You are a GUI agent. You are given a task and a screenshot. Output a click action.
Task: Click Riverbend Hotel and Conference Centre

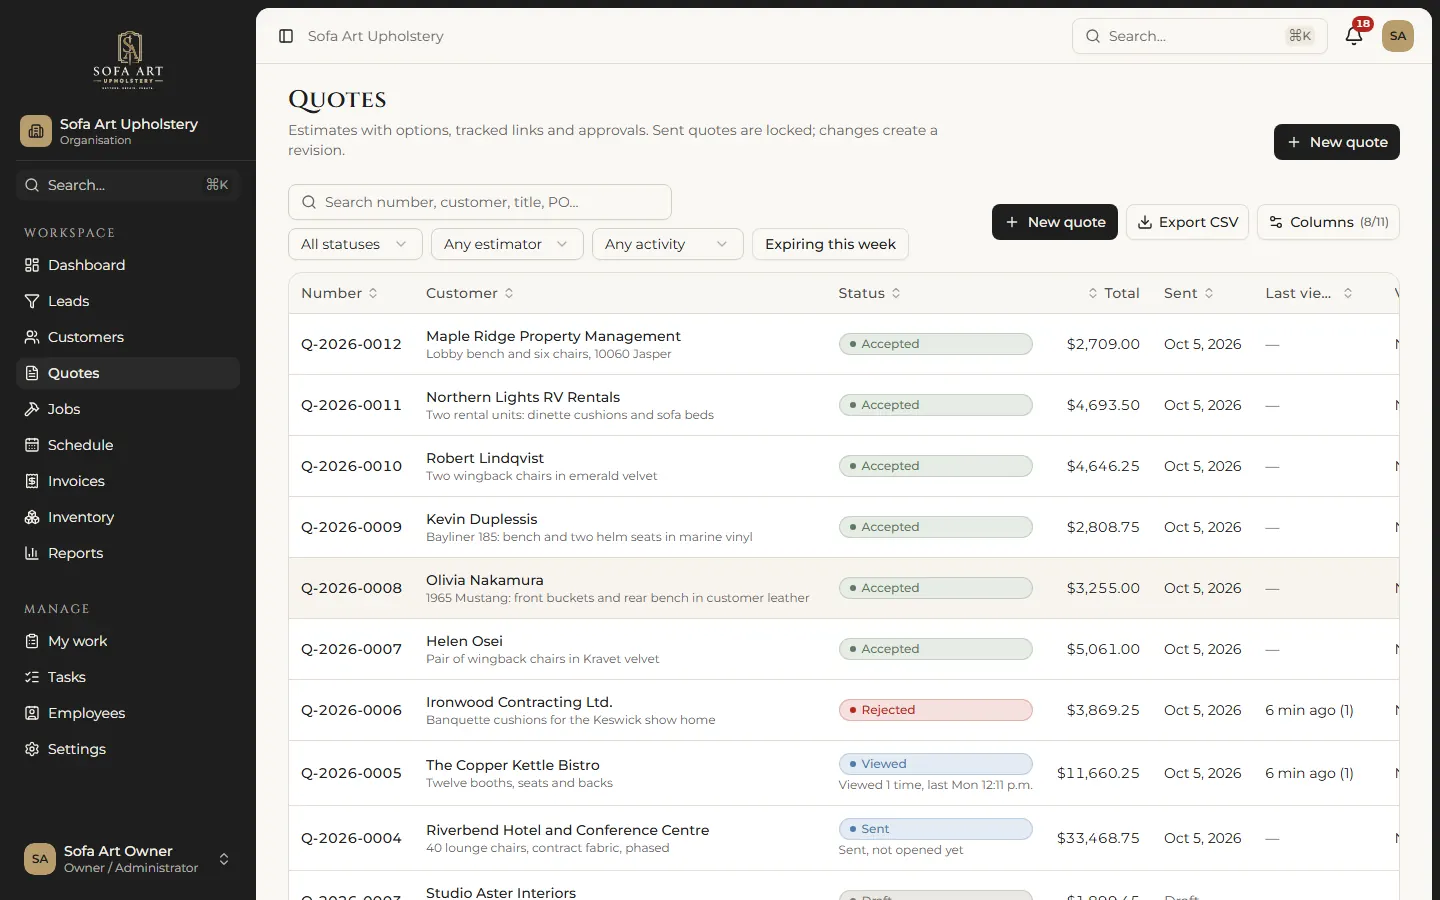[567, 830]
